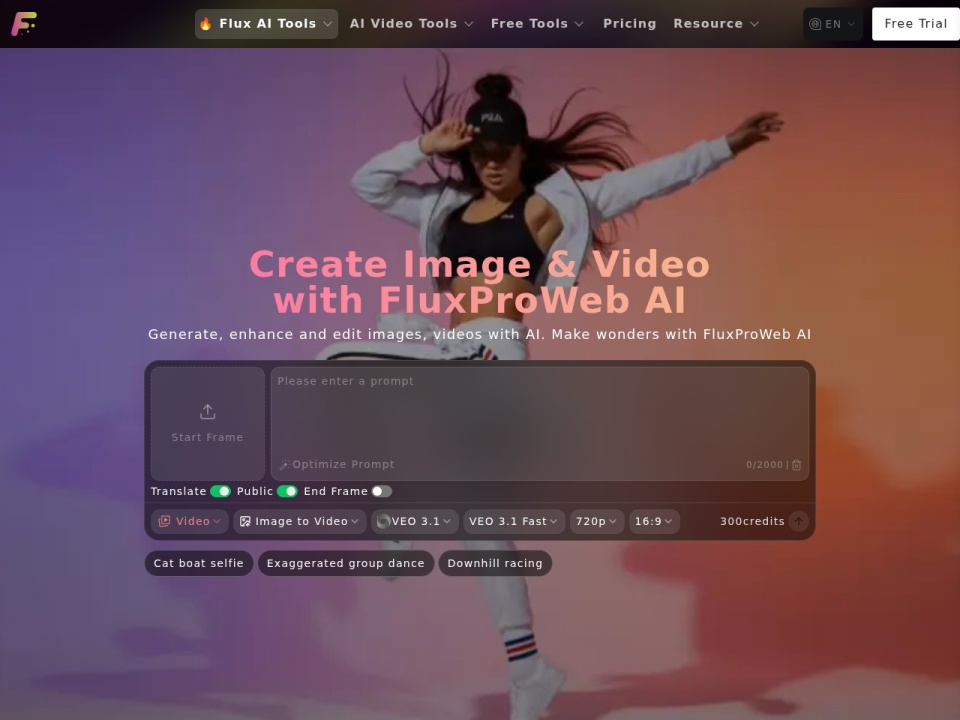Go to the Pricing page
Image resolution: width=960 pixels, height=720 pixels.
pos(629,24)
